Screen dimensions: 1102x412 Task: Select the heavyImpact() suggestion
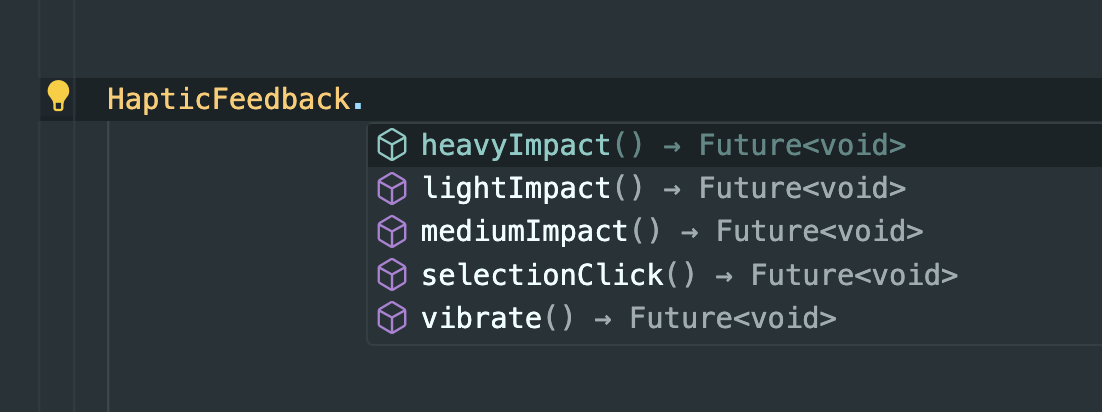(x=734, y=146)
